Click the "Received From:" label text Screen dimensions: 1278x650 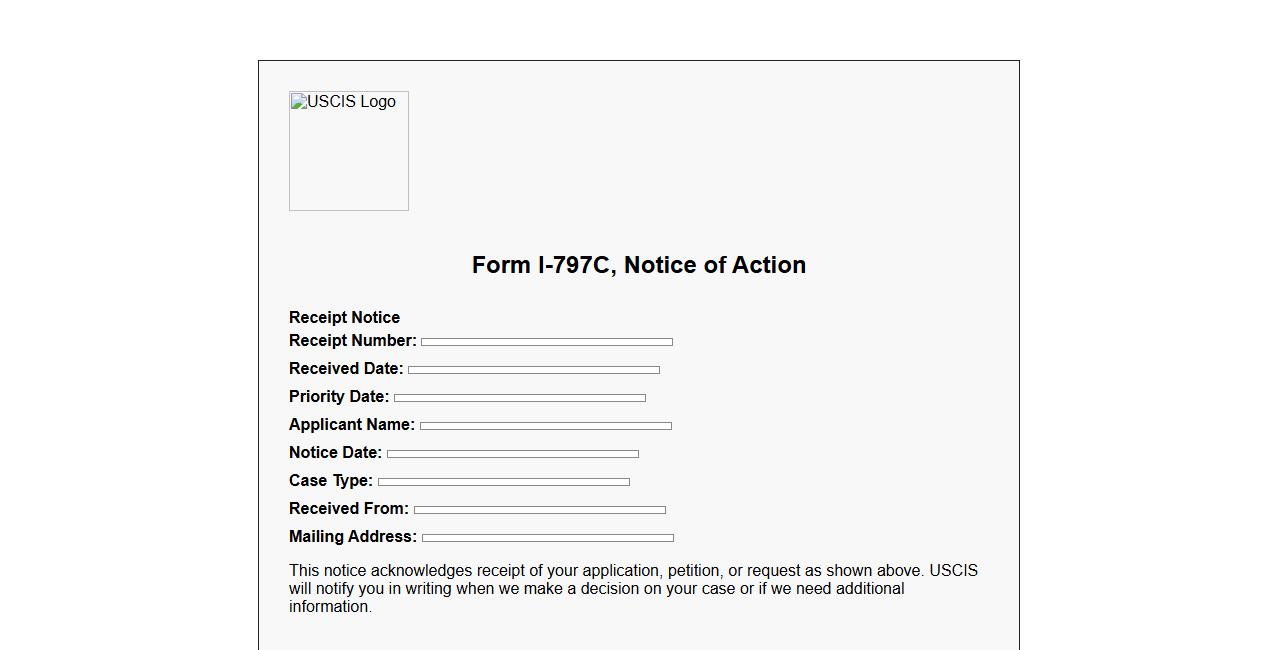(x=348, y=509)
